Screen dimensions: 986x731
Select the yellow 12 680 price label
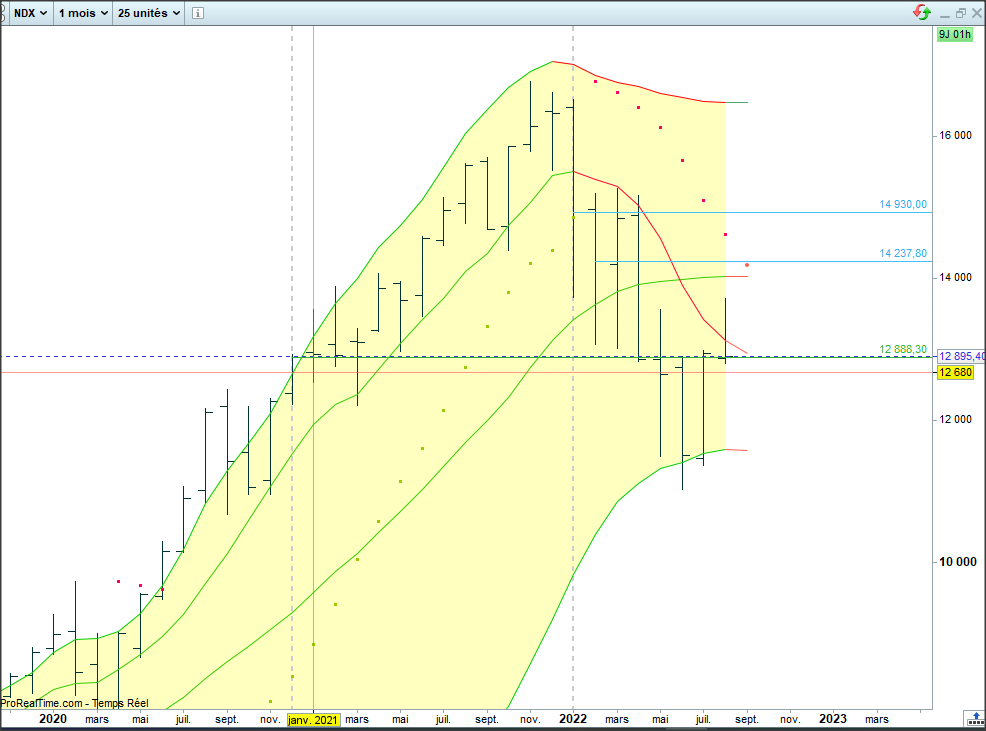[x=955, y=373]
